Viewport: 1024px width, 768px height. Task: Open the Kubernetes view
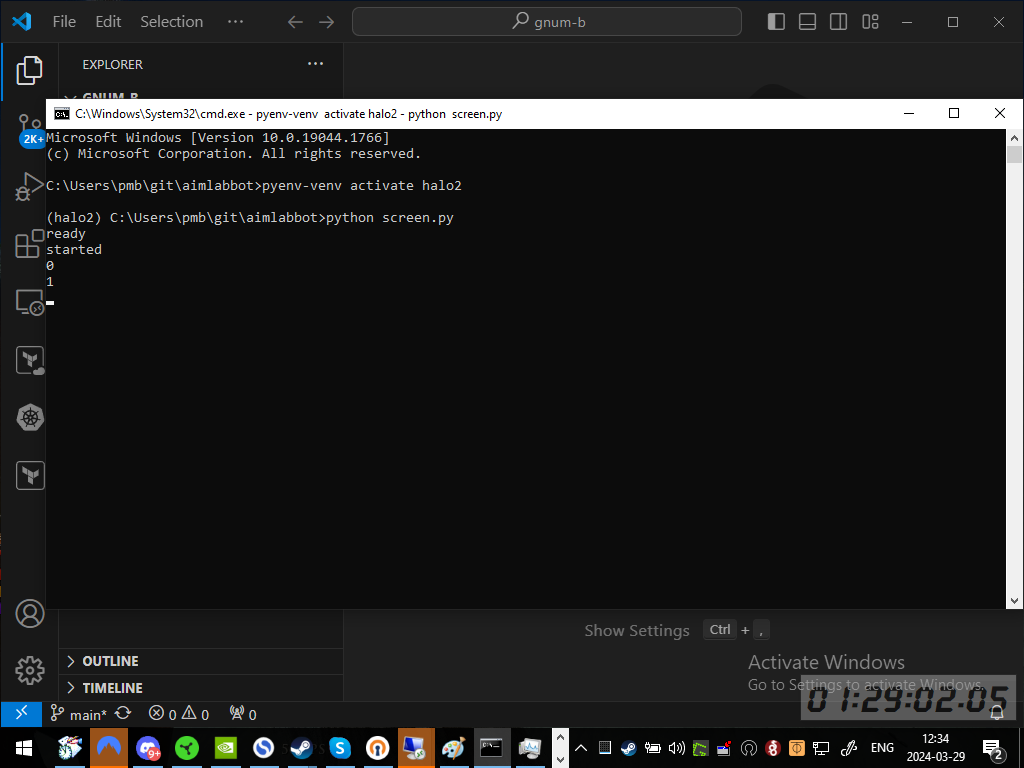pyautogui.click(x=29, y=418)
